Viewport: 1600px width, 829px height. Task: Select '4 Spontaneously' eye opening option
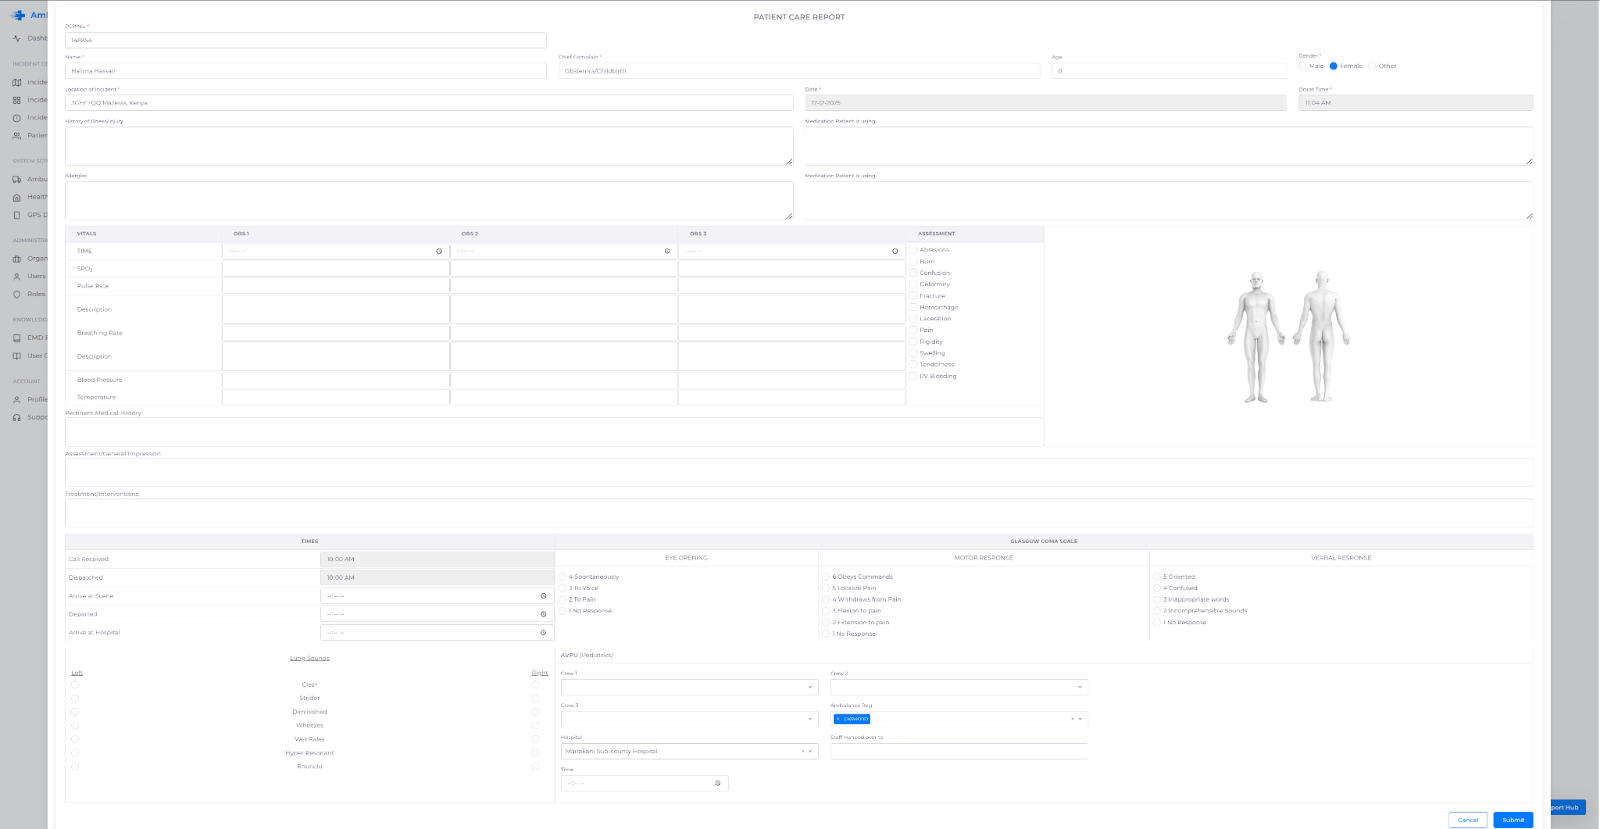pos(563,577)
